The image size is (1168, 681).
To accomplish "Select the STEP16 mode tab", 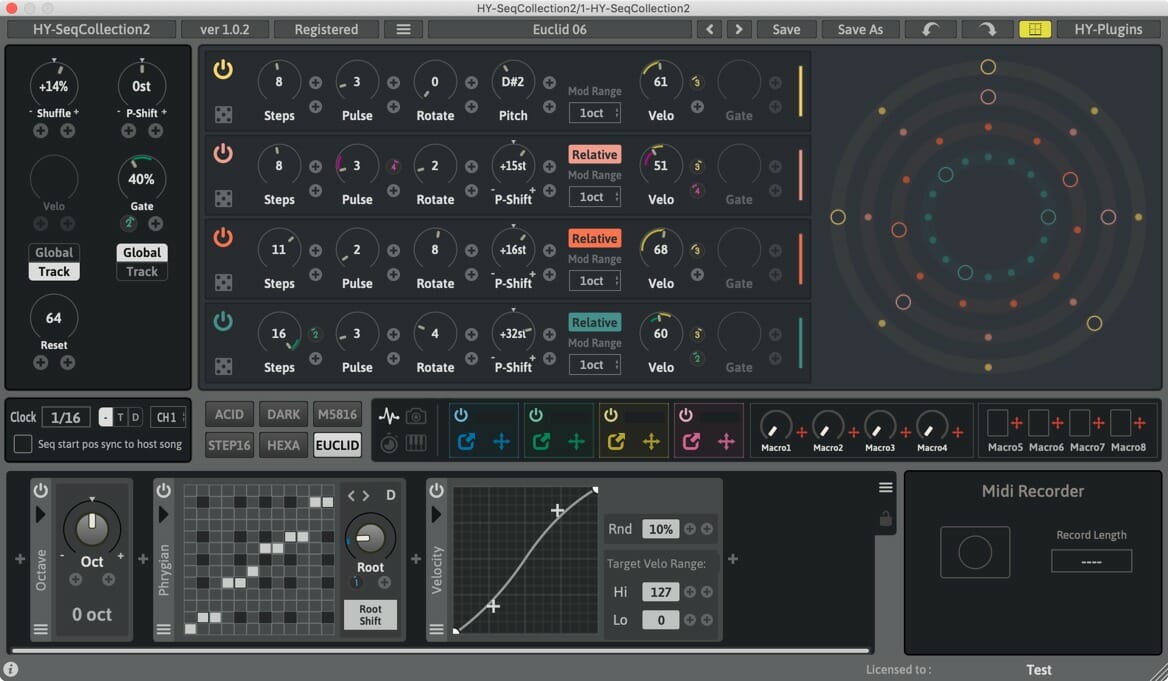I will [228, 445].
